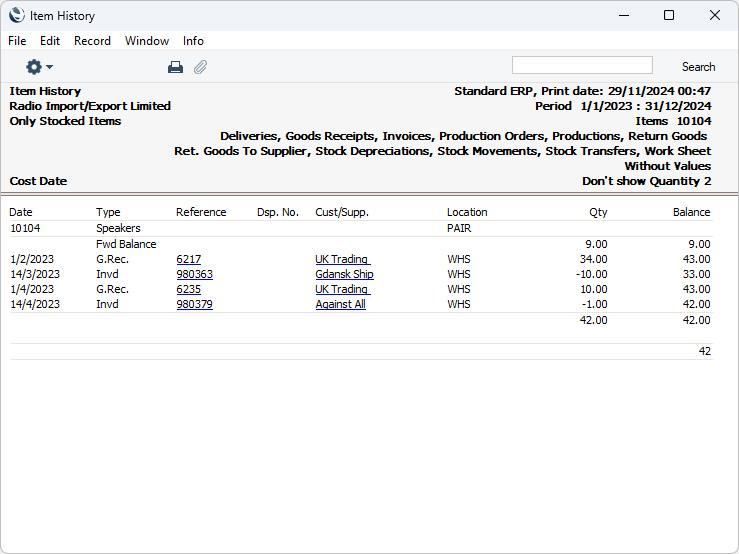Image resolution: width=739 pixels, height=554 pixels.
Task: Open the Edit menu
Action: coord(50,41)
